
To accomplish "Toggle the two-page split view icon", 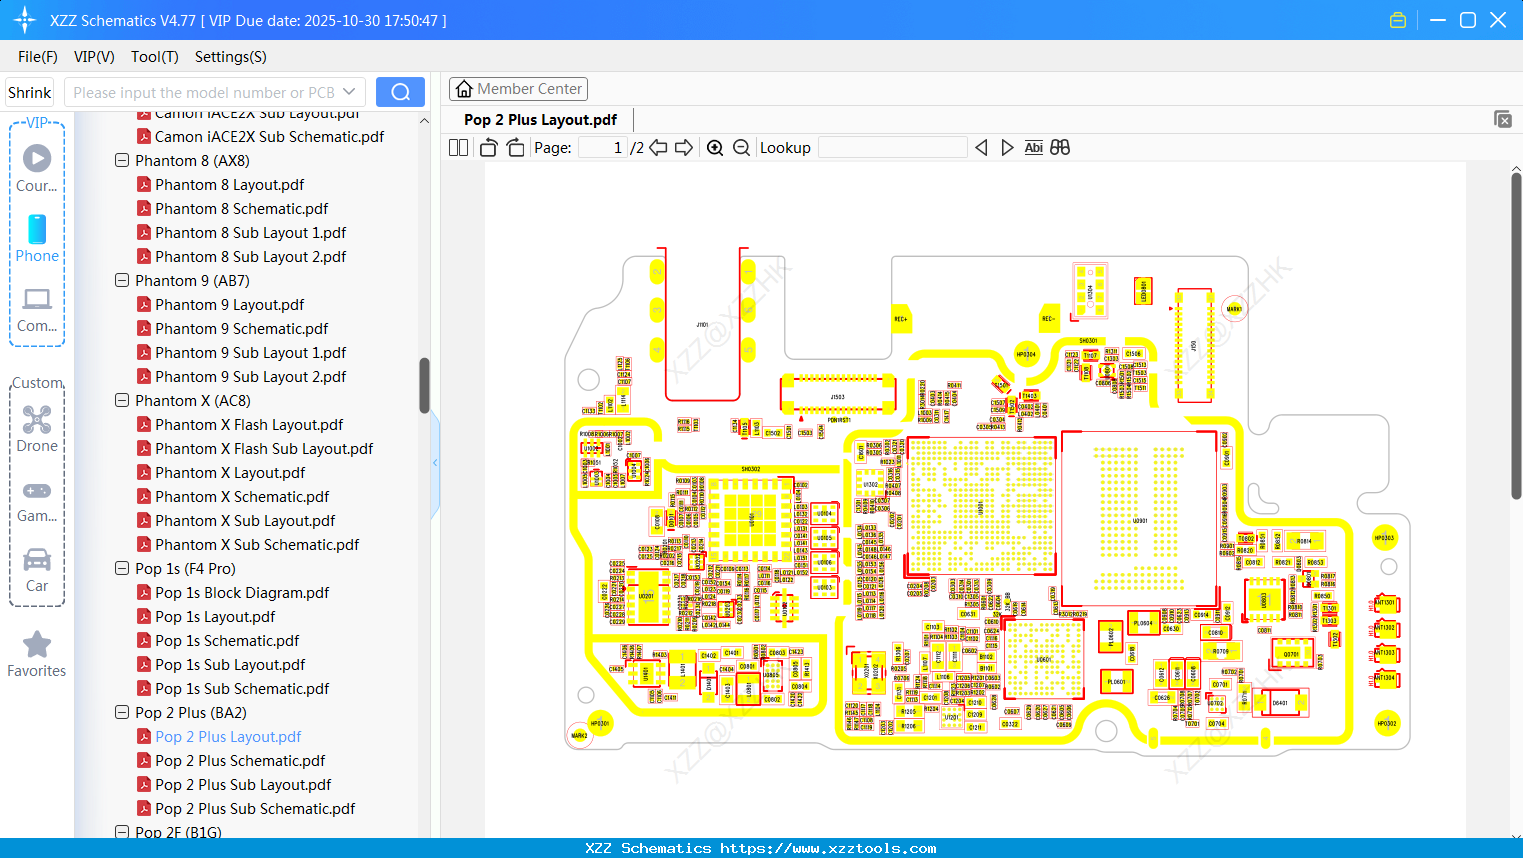I will [x=458, y=148].
